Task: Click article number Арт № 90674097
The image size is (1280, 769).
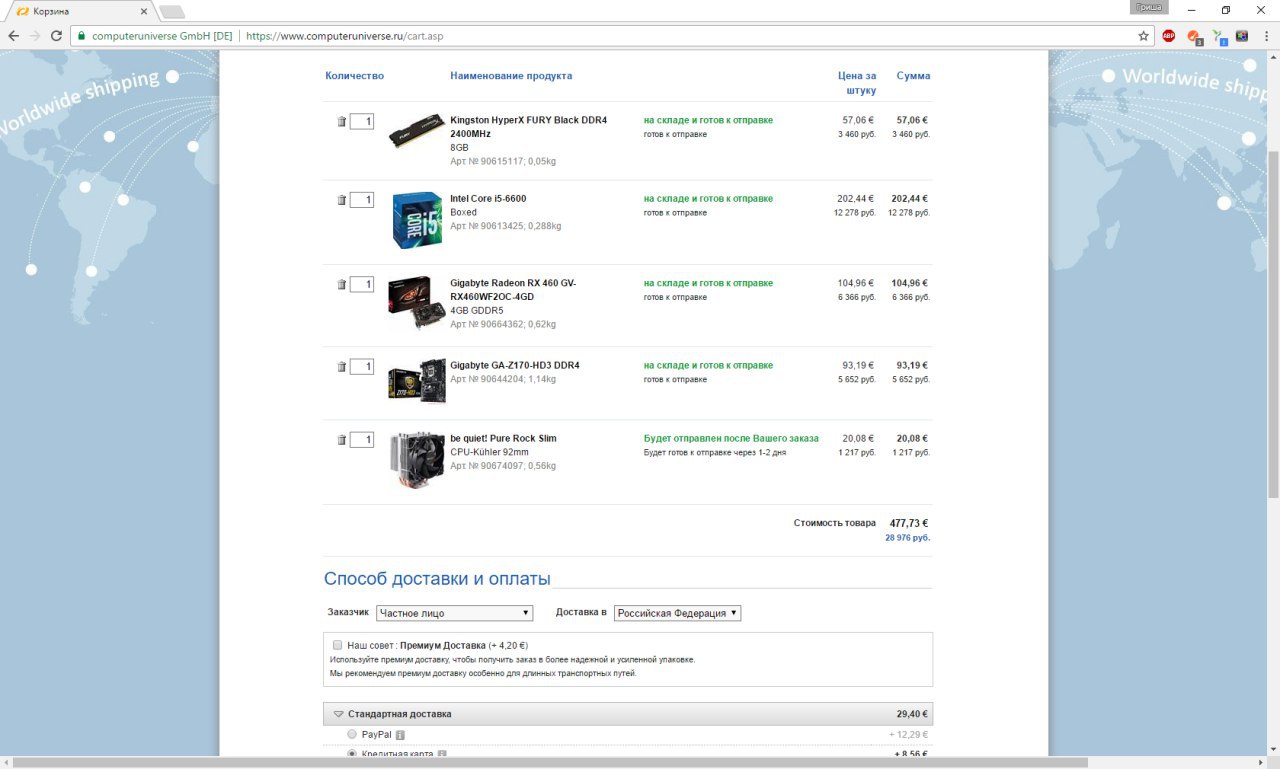Action: coord(486,466)
